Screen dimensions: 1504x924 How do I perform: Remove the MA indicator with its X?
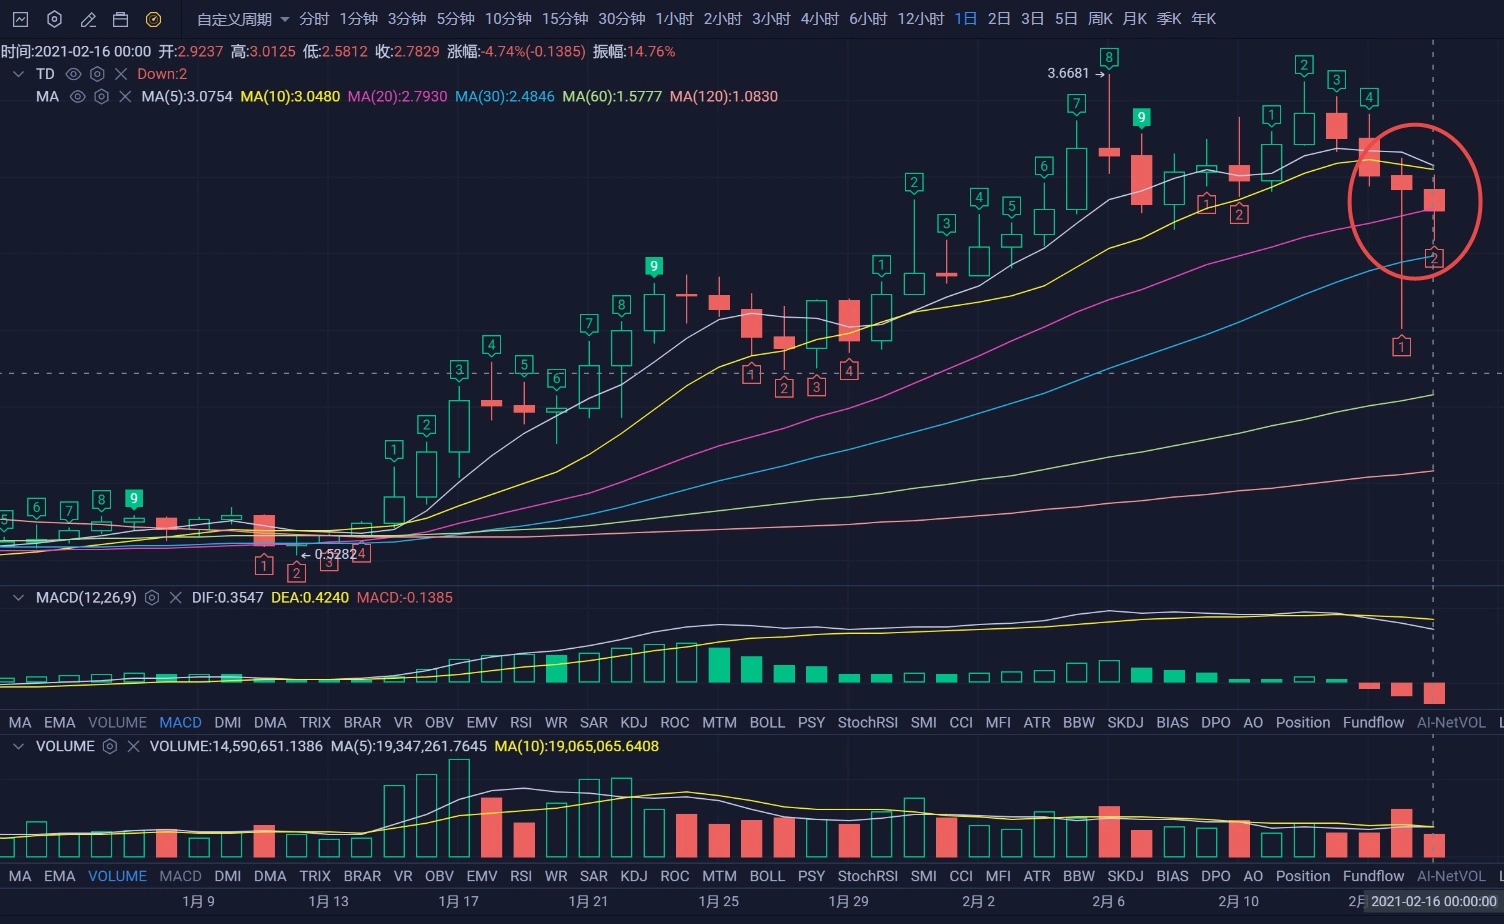pyautogui.click(x=125, y=97)
